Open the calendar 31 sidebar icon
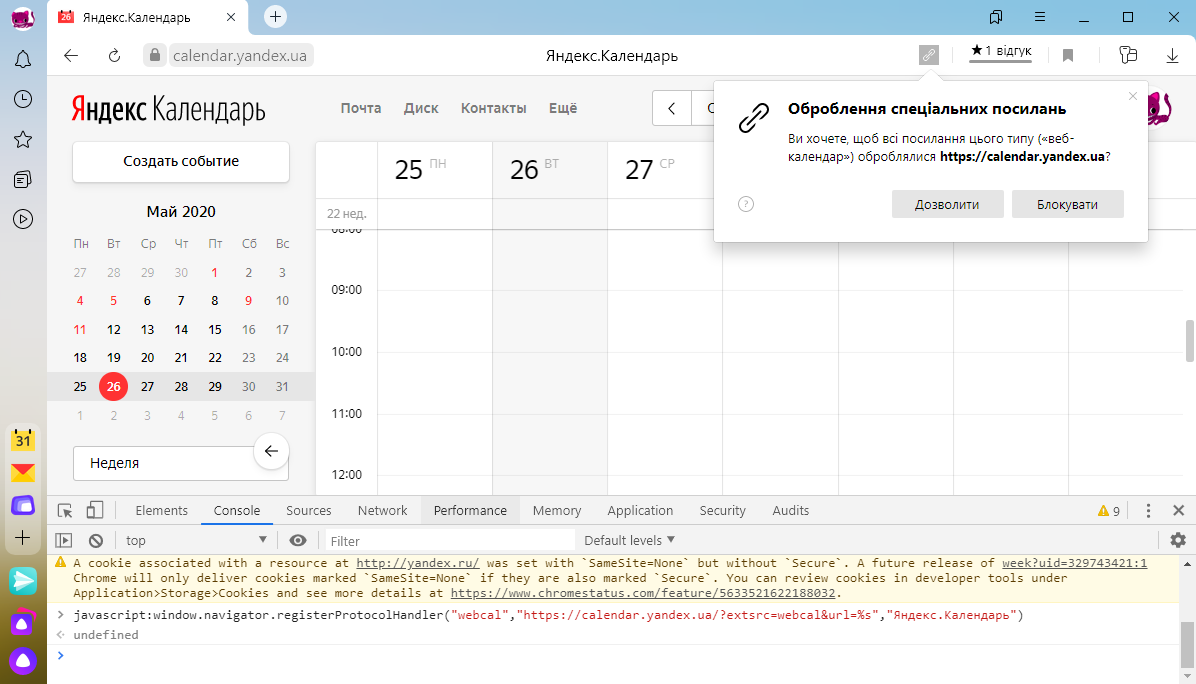1196x684 pixels. 23,439
